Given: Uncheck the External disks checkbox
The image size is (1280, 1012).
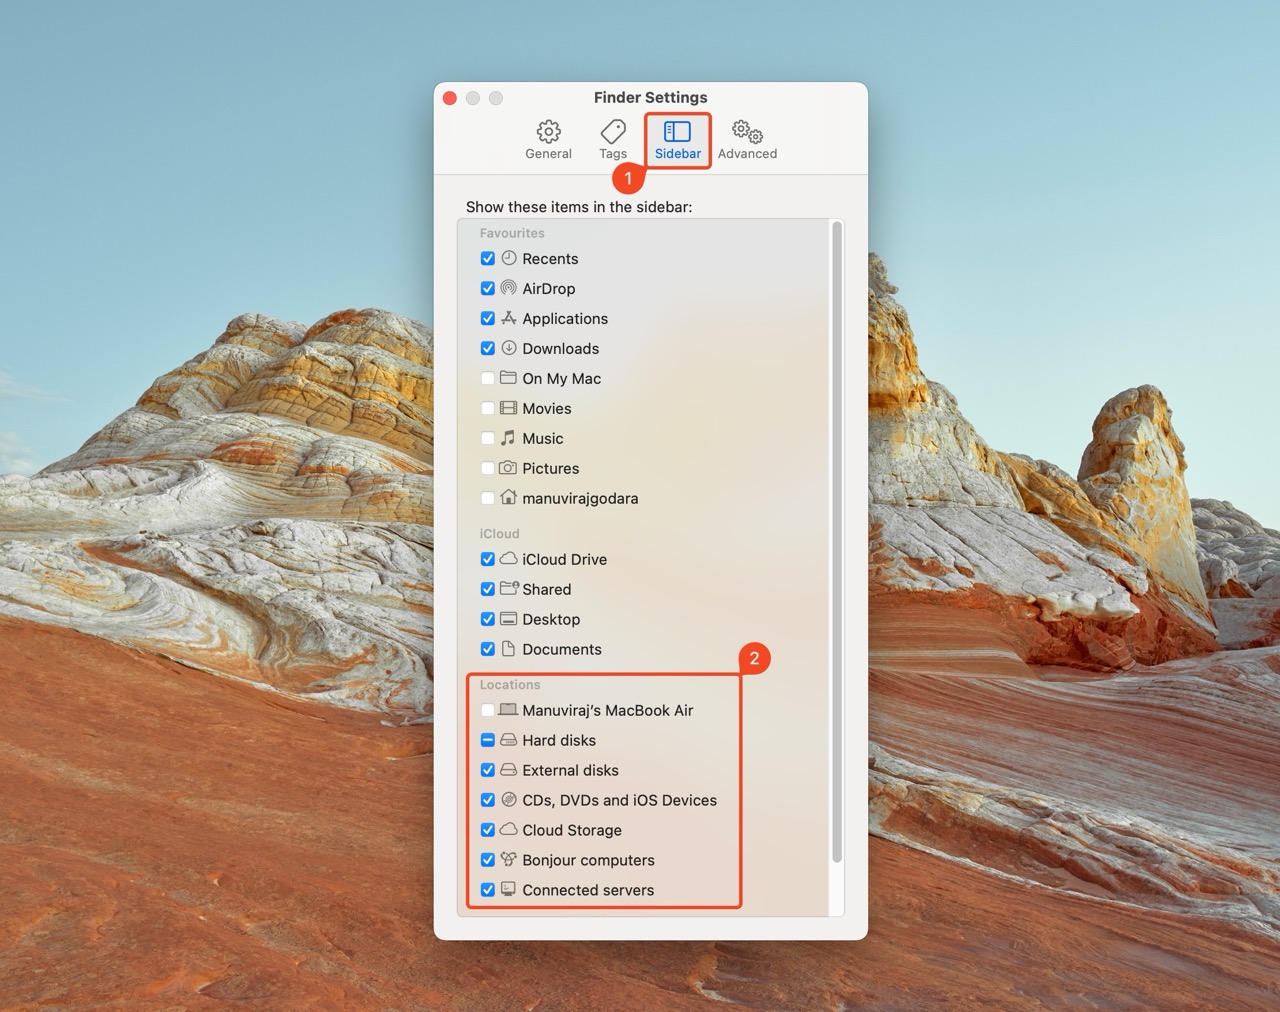Looking at the screenshot, I should pos(488,770).
